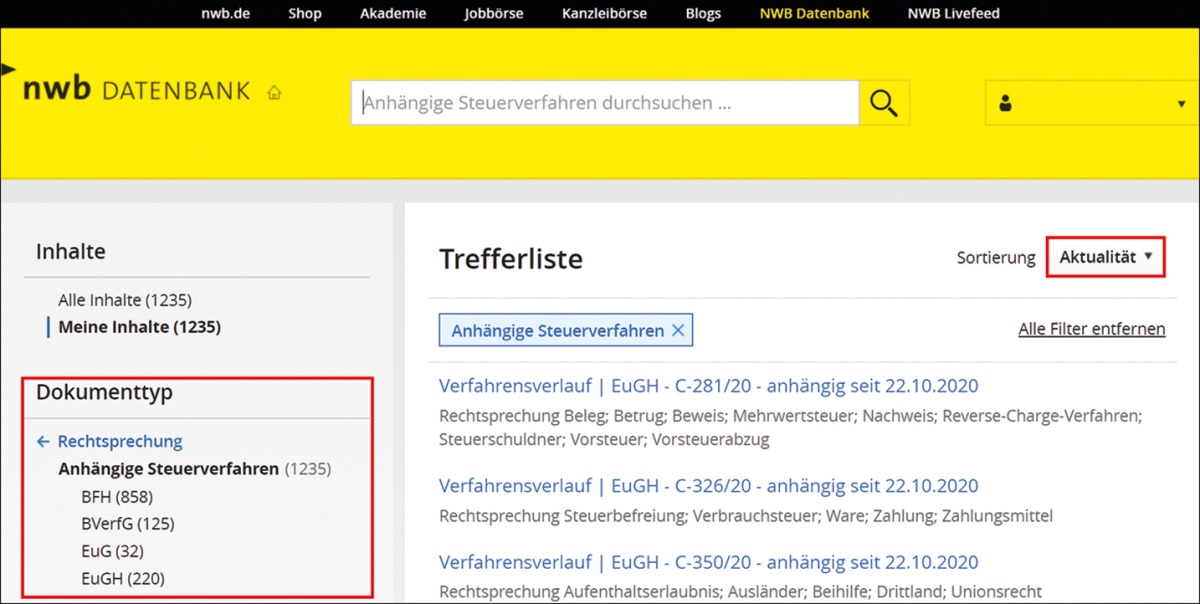Open the EuGH C-281/20 Verfahrensverlauf result
This screenshot has height=604, width=1200.
click(x=708, y=386)
